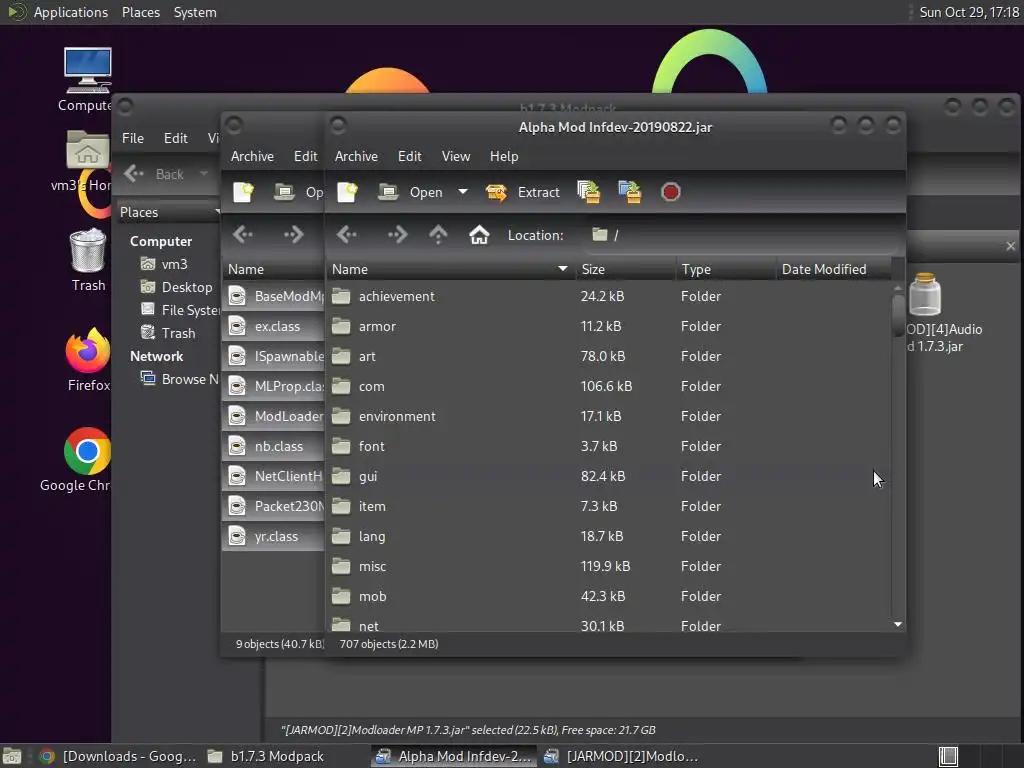Open the Places menu in top panel
This screenshot has height=768, width=1024.
[x=141, y=12]
